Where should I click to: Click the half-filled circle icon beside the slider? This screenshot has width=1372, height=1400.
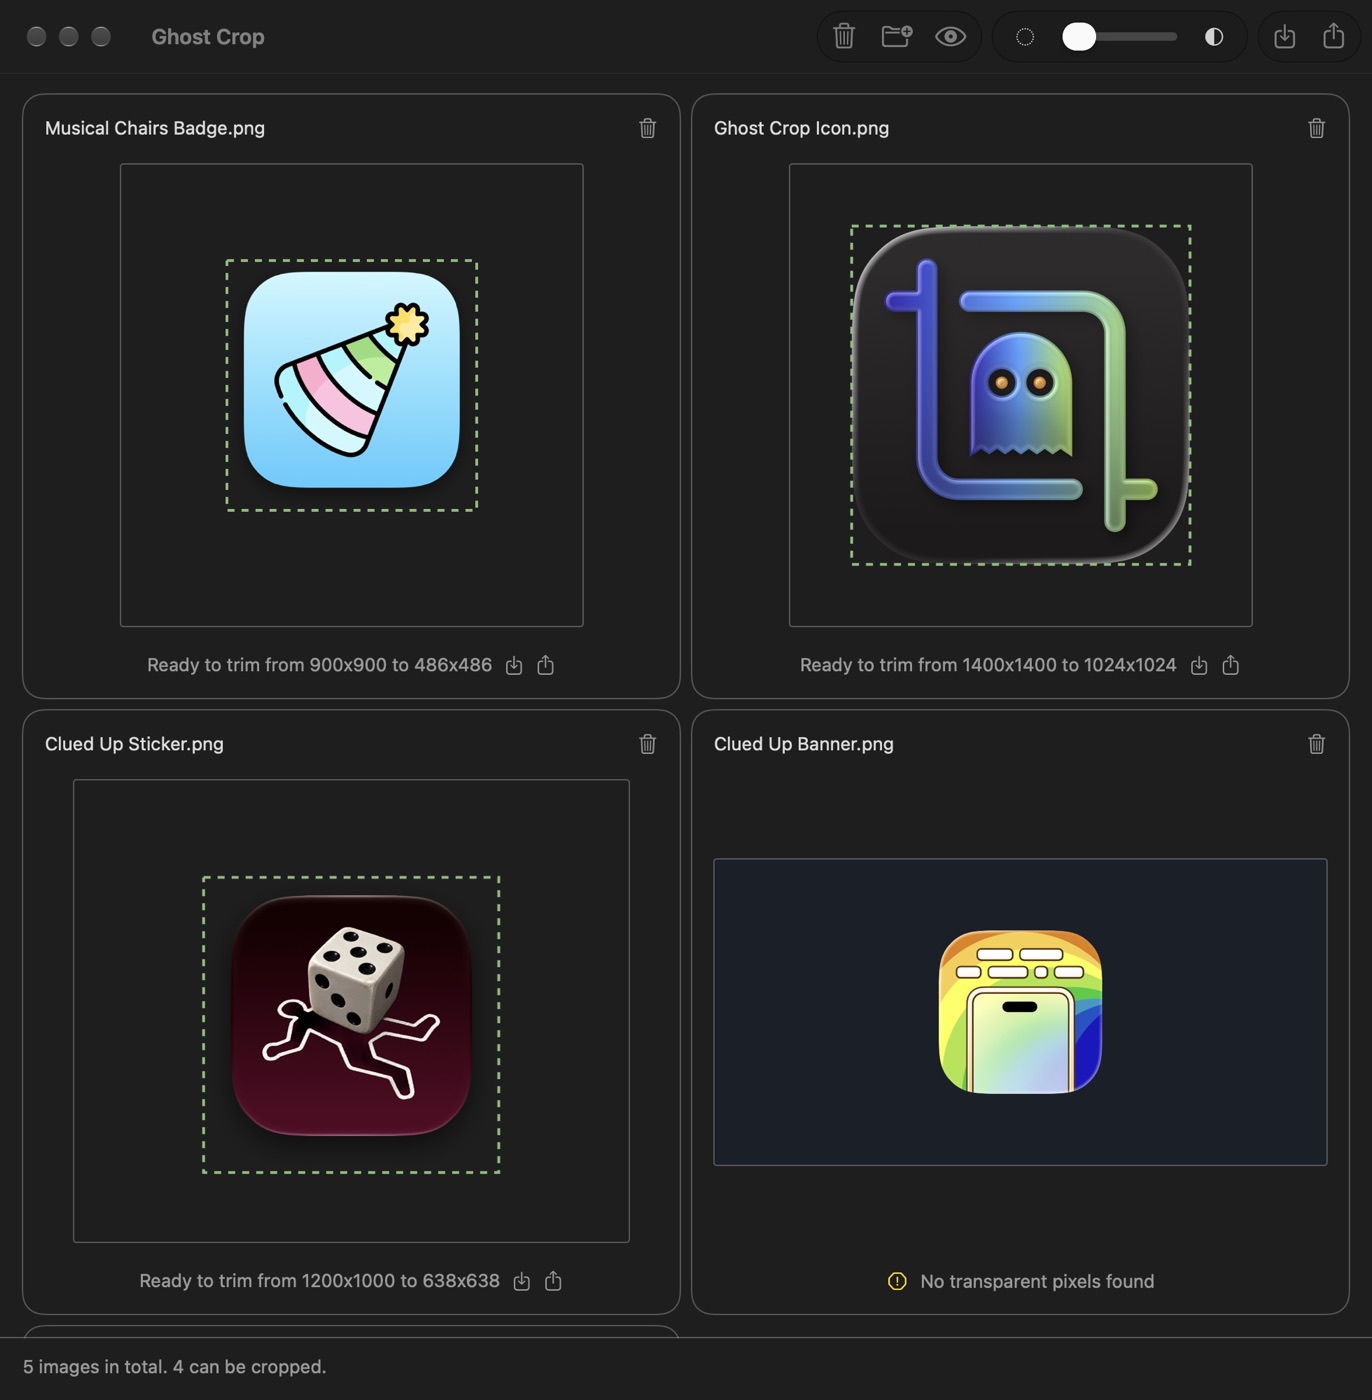pyautogui.click(x=1214, y=37)
